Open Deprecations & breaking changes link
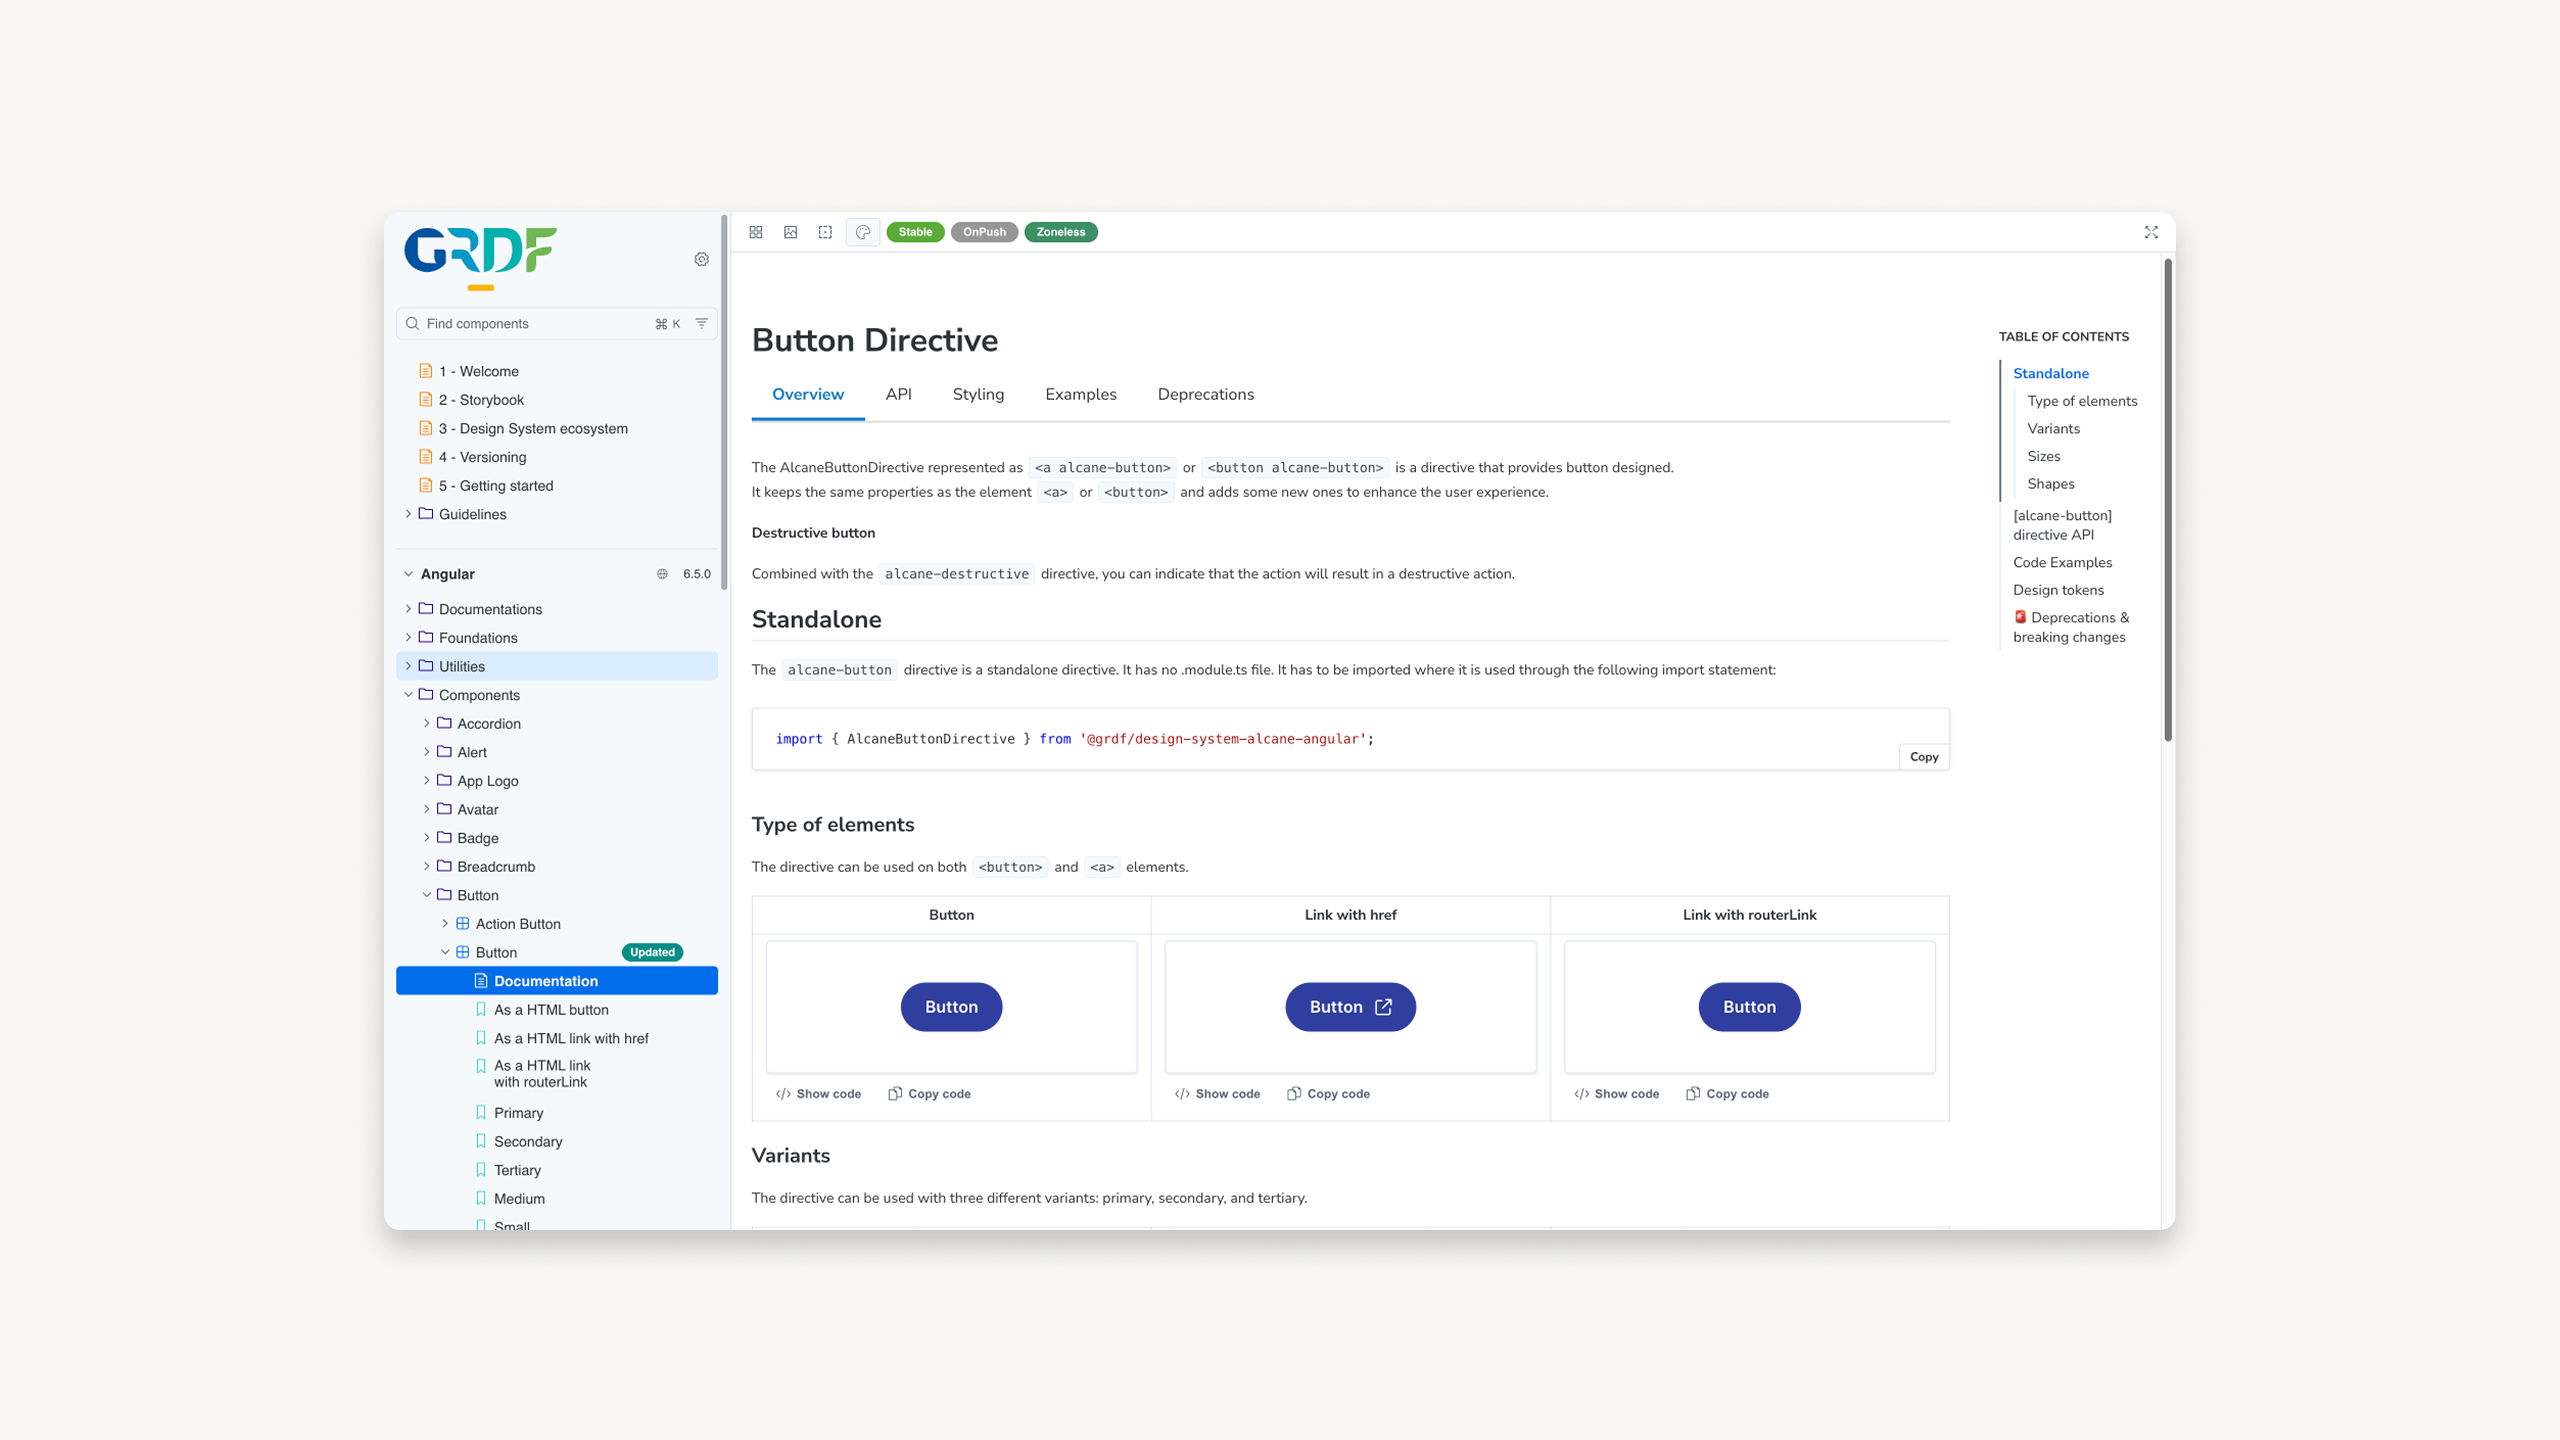The image size is (2560, 1440). [2071, 627]
